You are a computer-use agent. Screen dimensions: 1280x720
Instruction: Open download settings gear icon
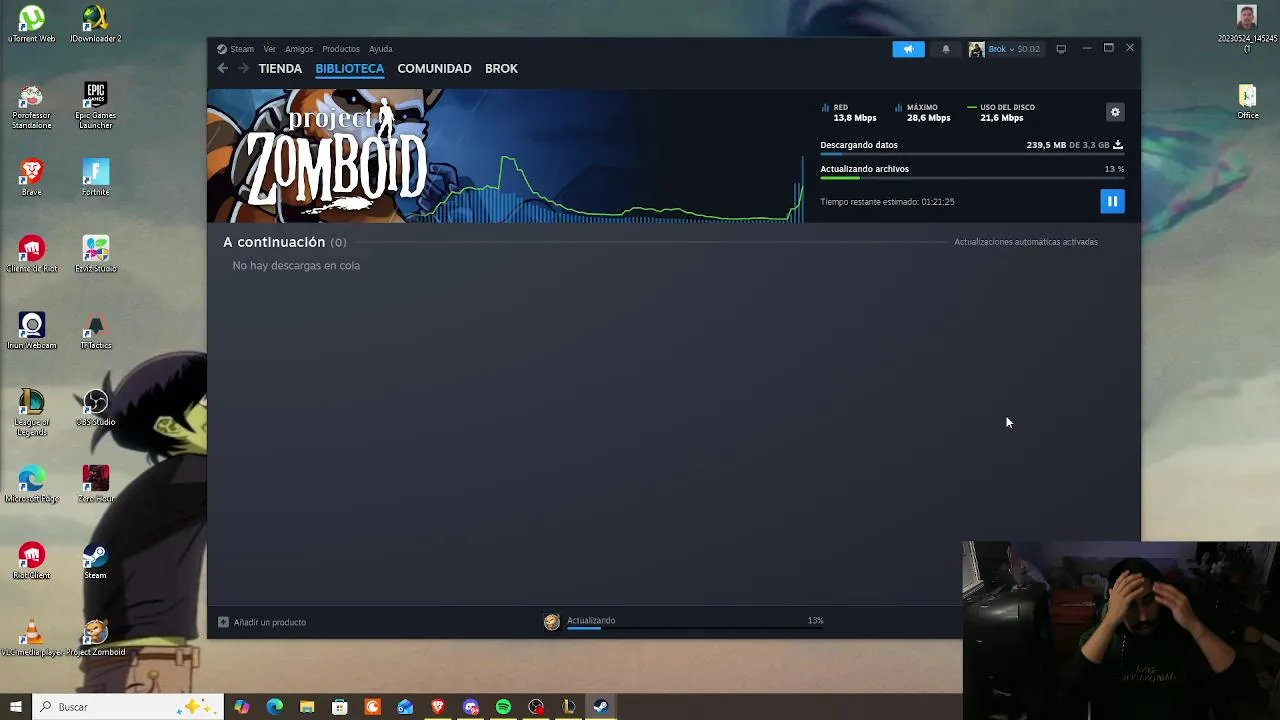pyautogui.click(x=1115, y=112)
